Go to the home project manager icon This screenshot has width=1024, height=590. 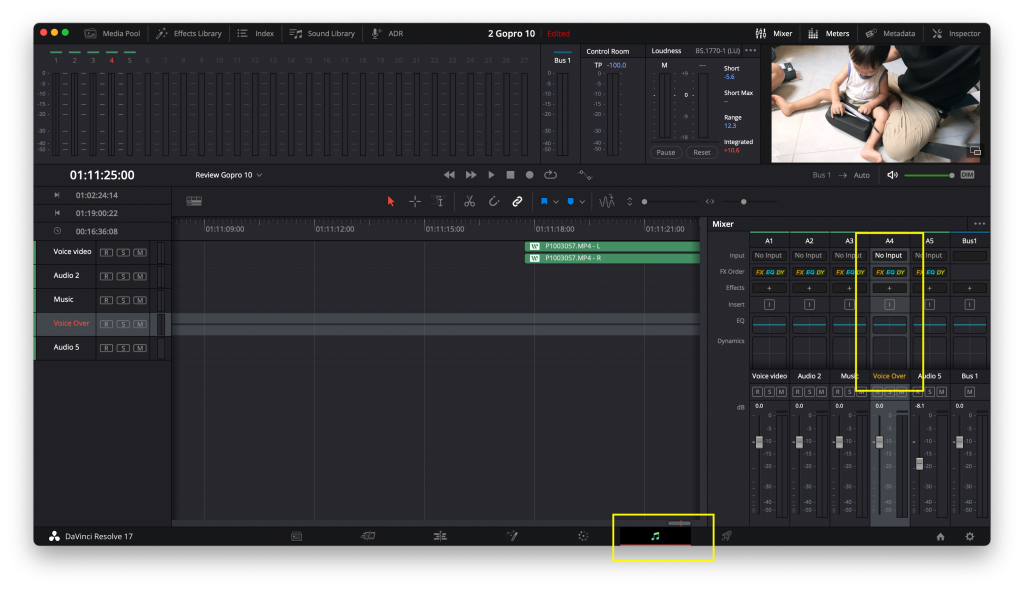(x=940, y=536)
